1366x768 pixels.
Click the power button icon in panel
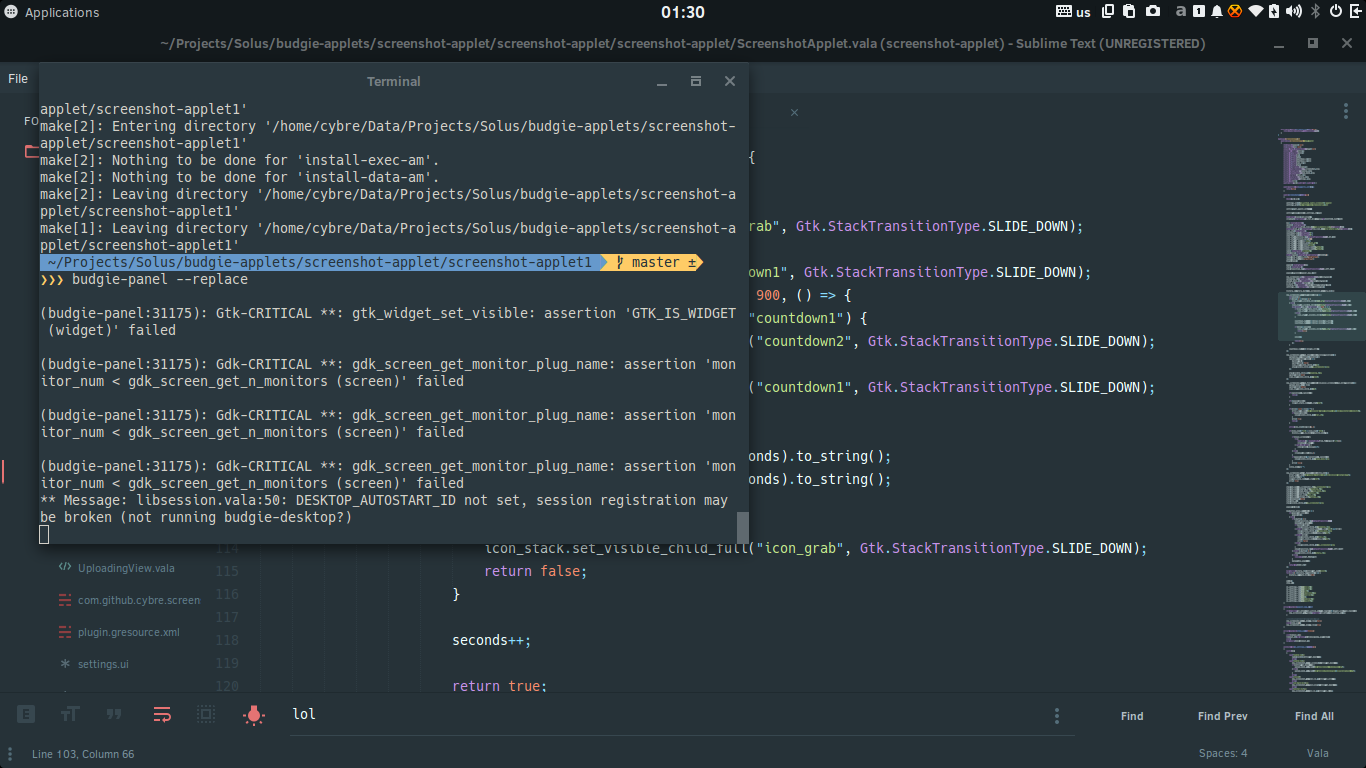1336,12
